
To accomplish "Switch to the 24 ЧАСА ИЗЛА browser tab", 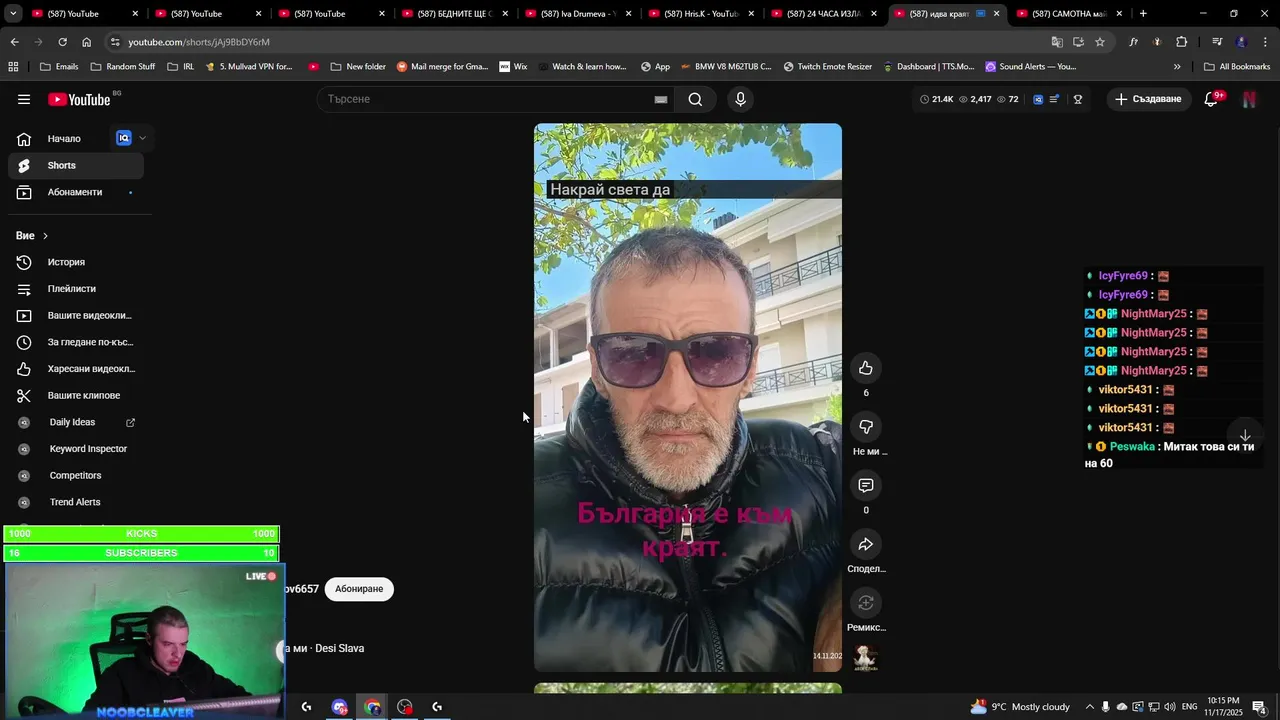I will pyautogui.click(x=825, y=14).
